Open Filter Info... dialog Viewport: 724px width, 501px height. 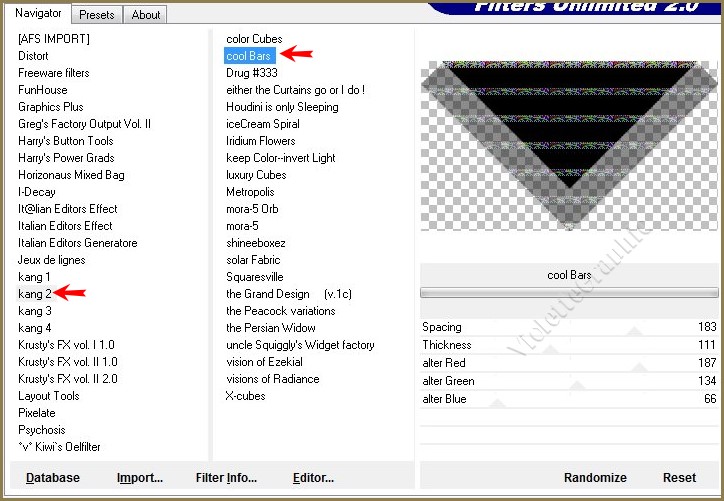226,478
